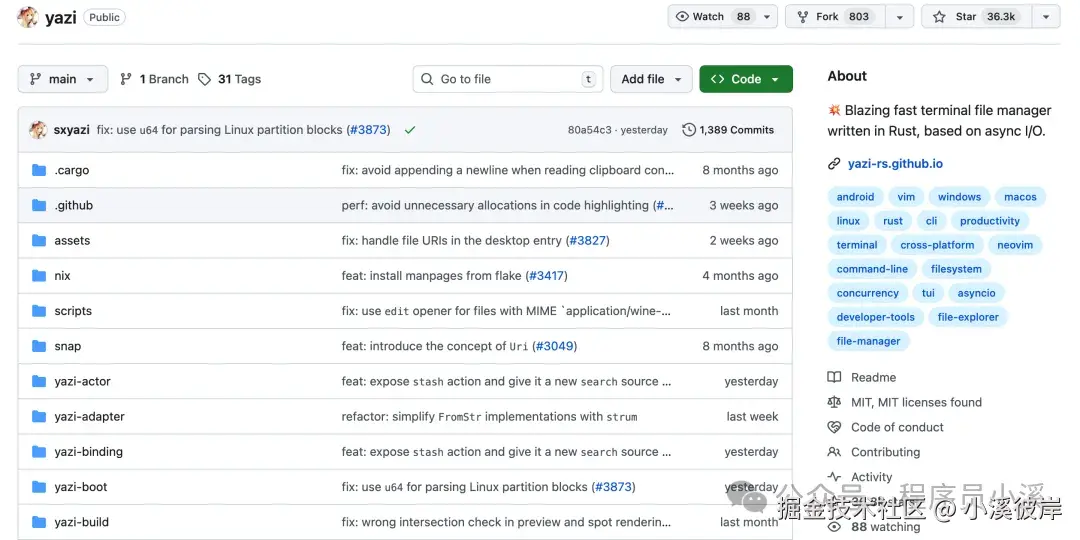
Task: Open the .github folder icon
Action: 39,205
